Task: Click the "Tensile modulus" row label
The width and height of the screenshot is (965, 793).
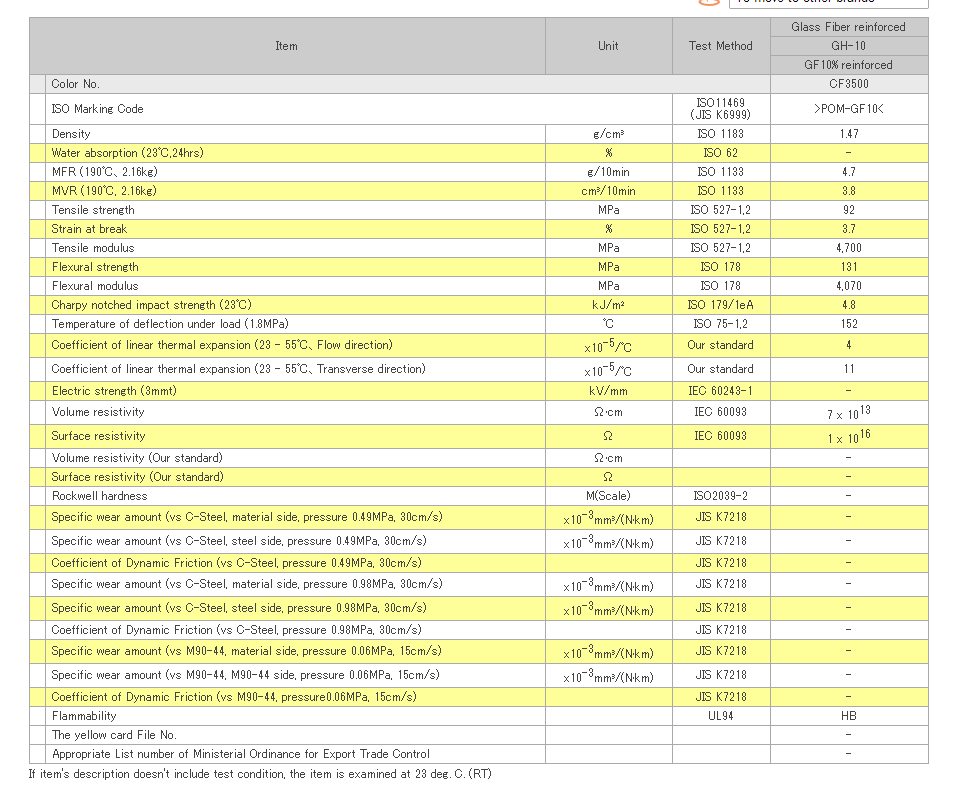Action: tap(93, 249)
